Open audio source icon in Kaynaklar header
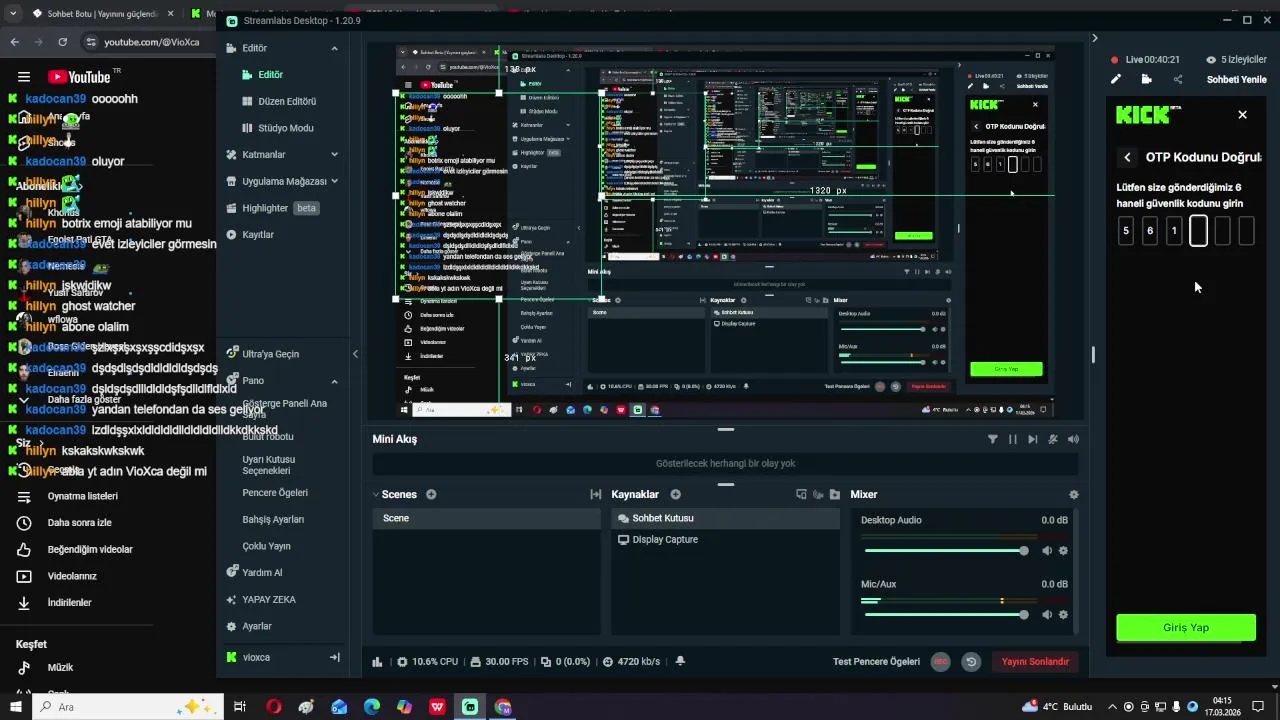The width and height of the screenshot is (1280, 720). 818,494
